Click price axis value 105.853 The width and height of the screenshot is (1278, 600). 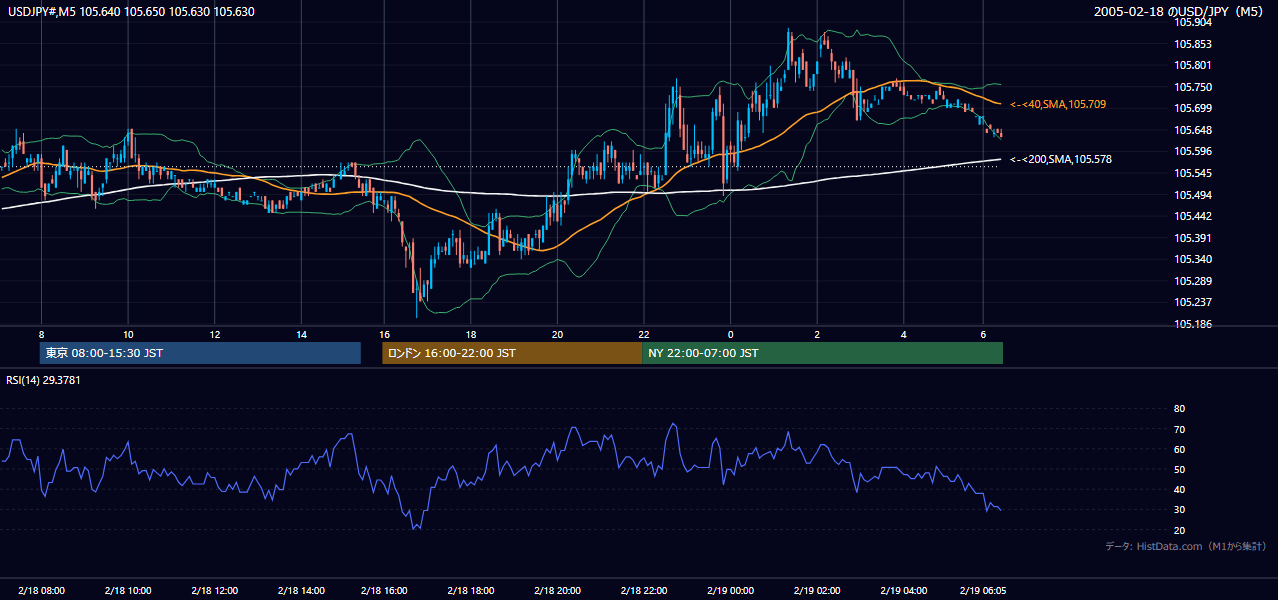click(1192, 44)
